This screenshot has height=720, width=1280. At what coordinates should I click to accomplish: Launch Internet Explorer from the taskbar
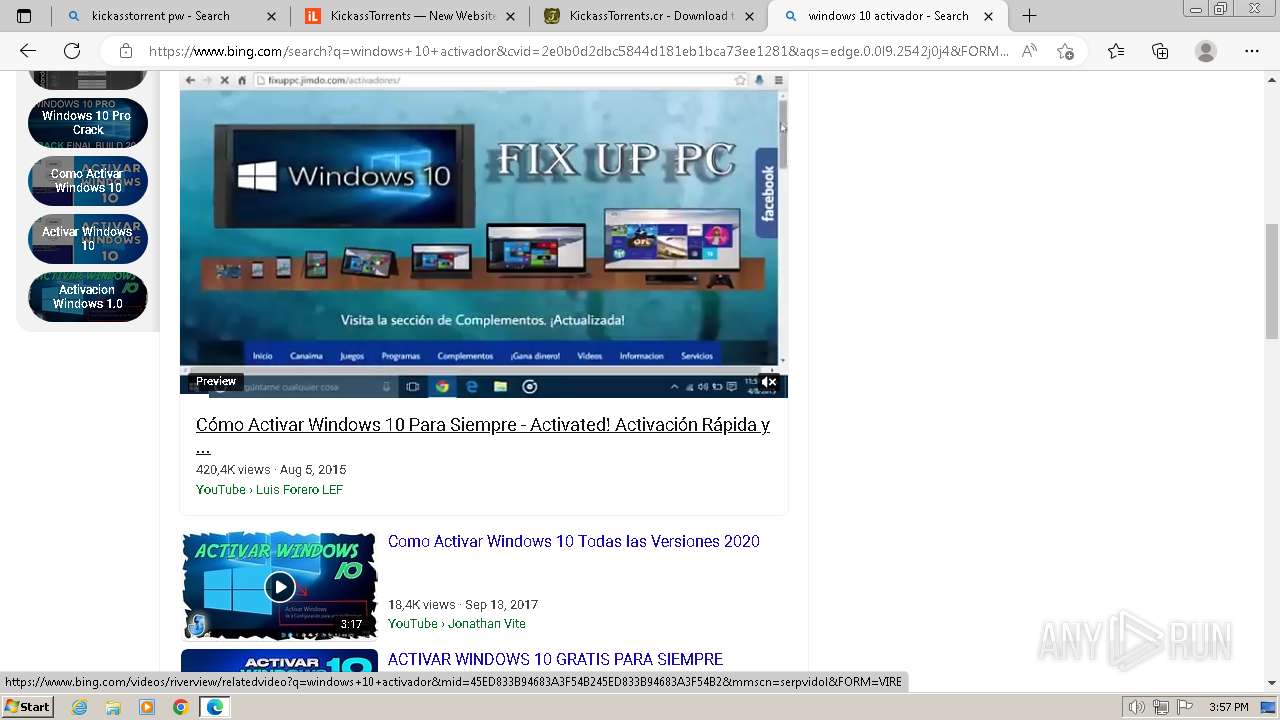point(79,707)
